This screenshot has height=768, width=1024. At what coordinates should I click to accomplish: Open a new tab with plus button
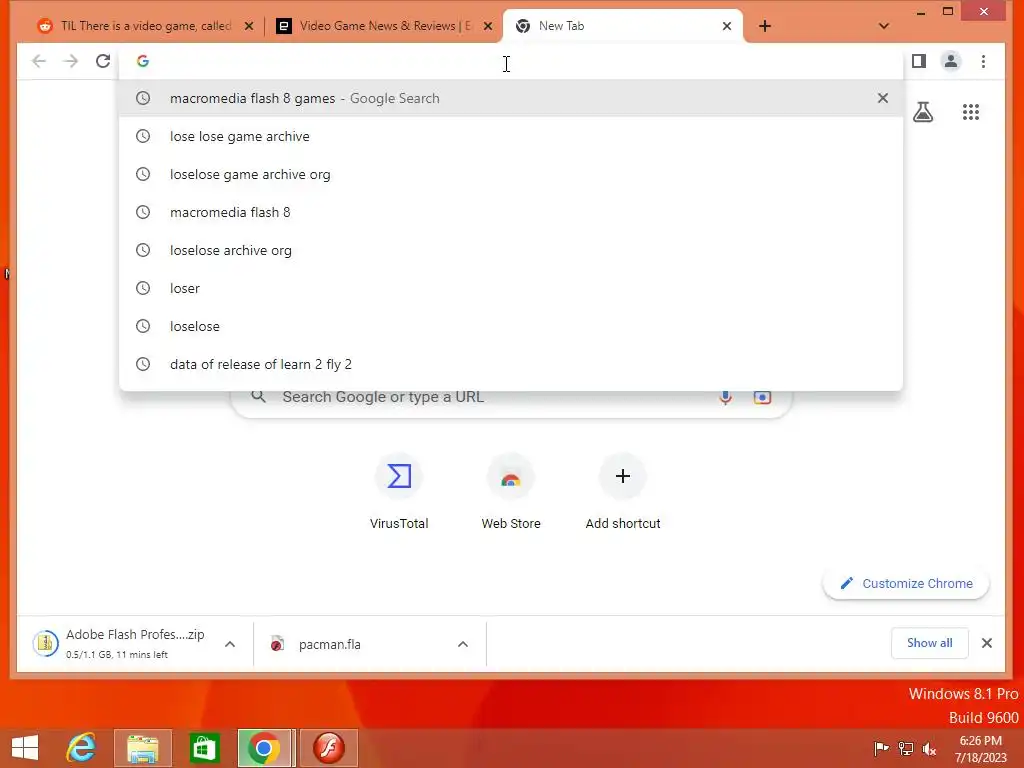765,26
